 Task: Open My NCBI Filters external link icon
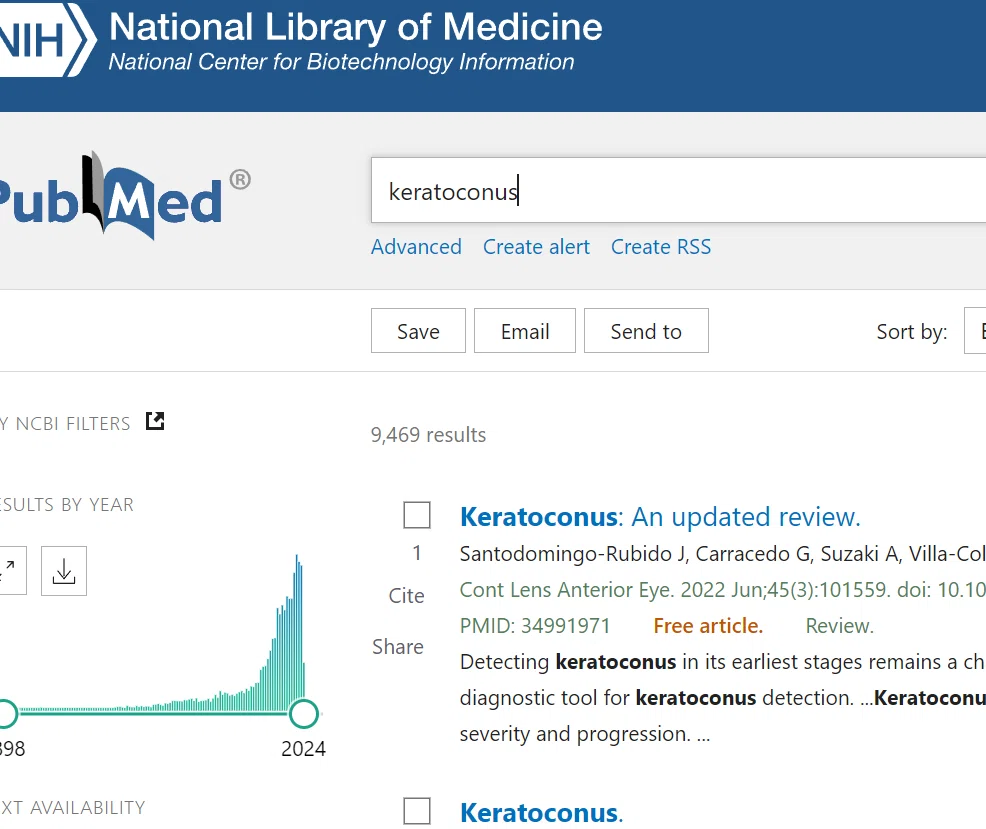[155, 421]
